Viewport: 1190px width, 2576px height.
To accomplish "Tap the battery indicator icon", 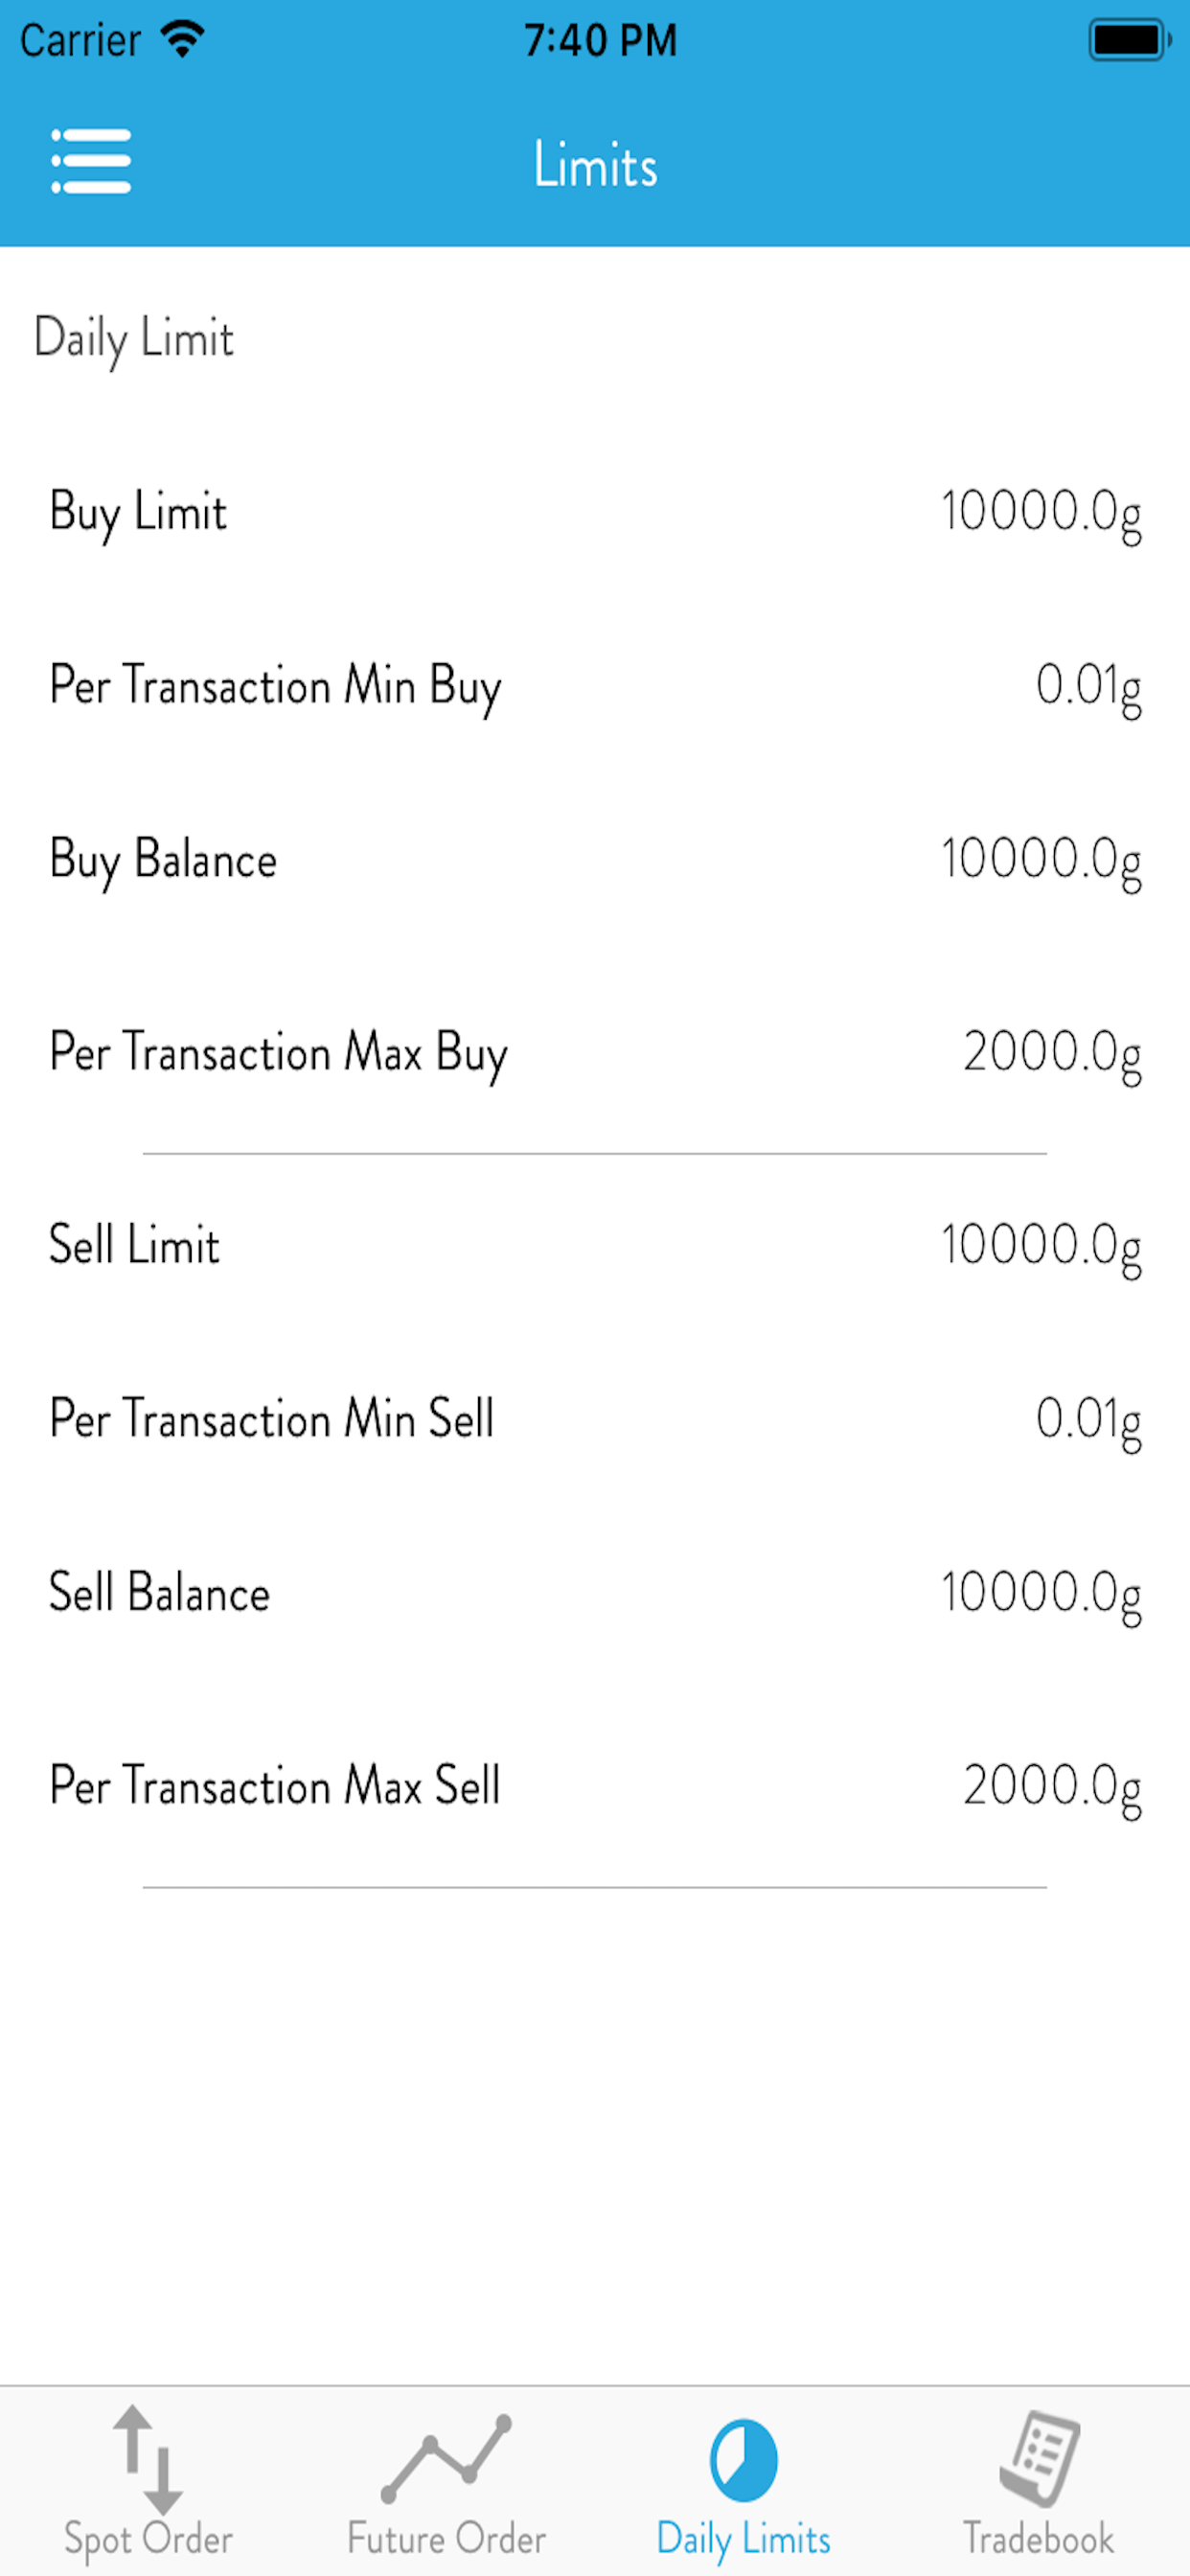I will coord(1129,40).
